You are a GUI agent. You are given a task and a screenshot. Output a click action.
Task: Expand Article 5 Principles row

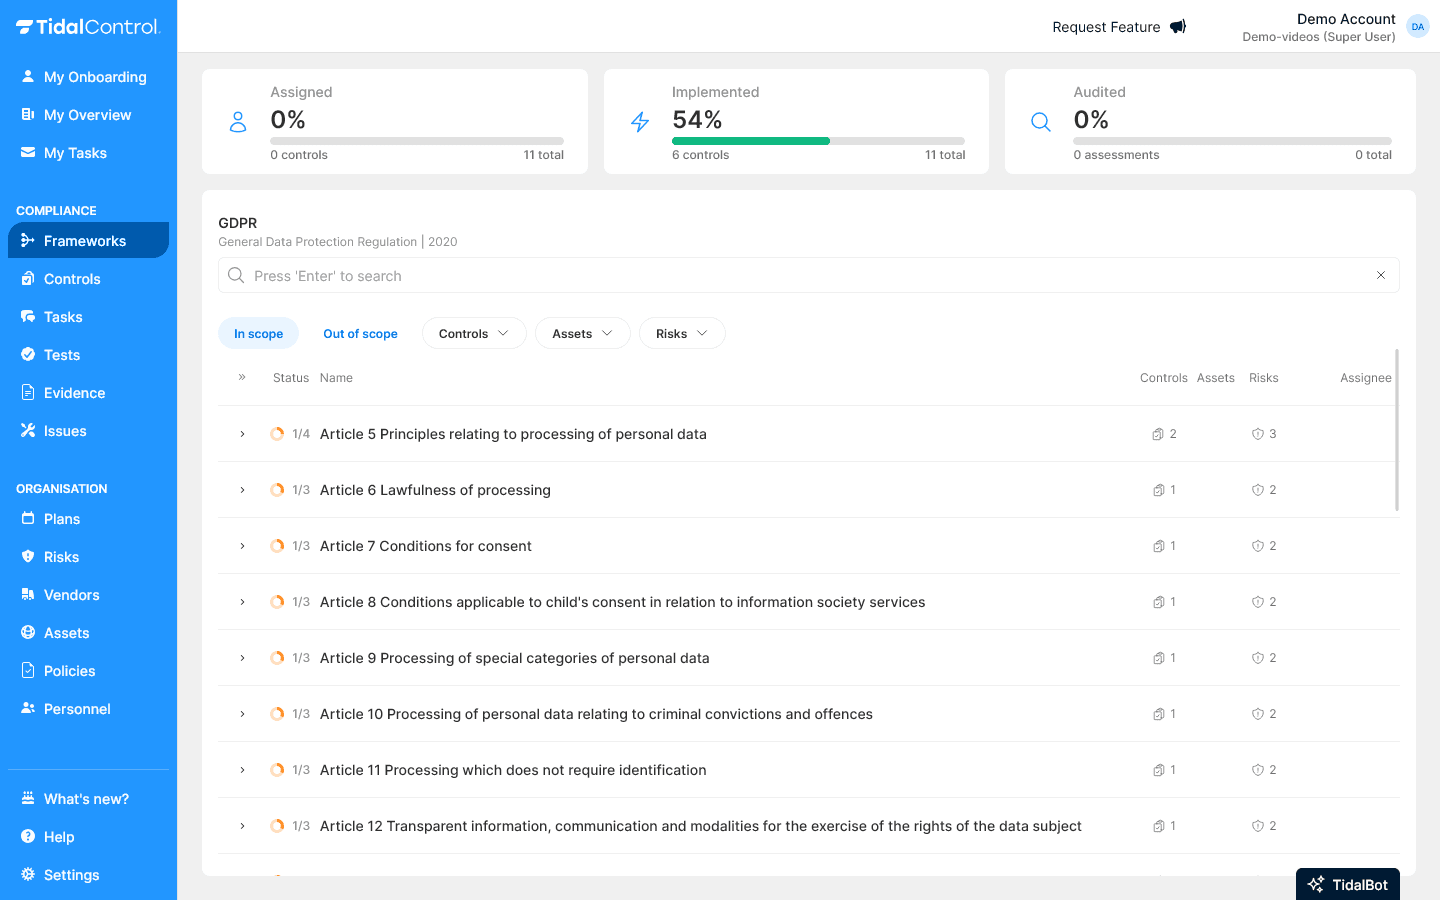coord(241,434)
